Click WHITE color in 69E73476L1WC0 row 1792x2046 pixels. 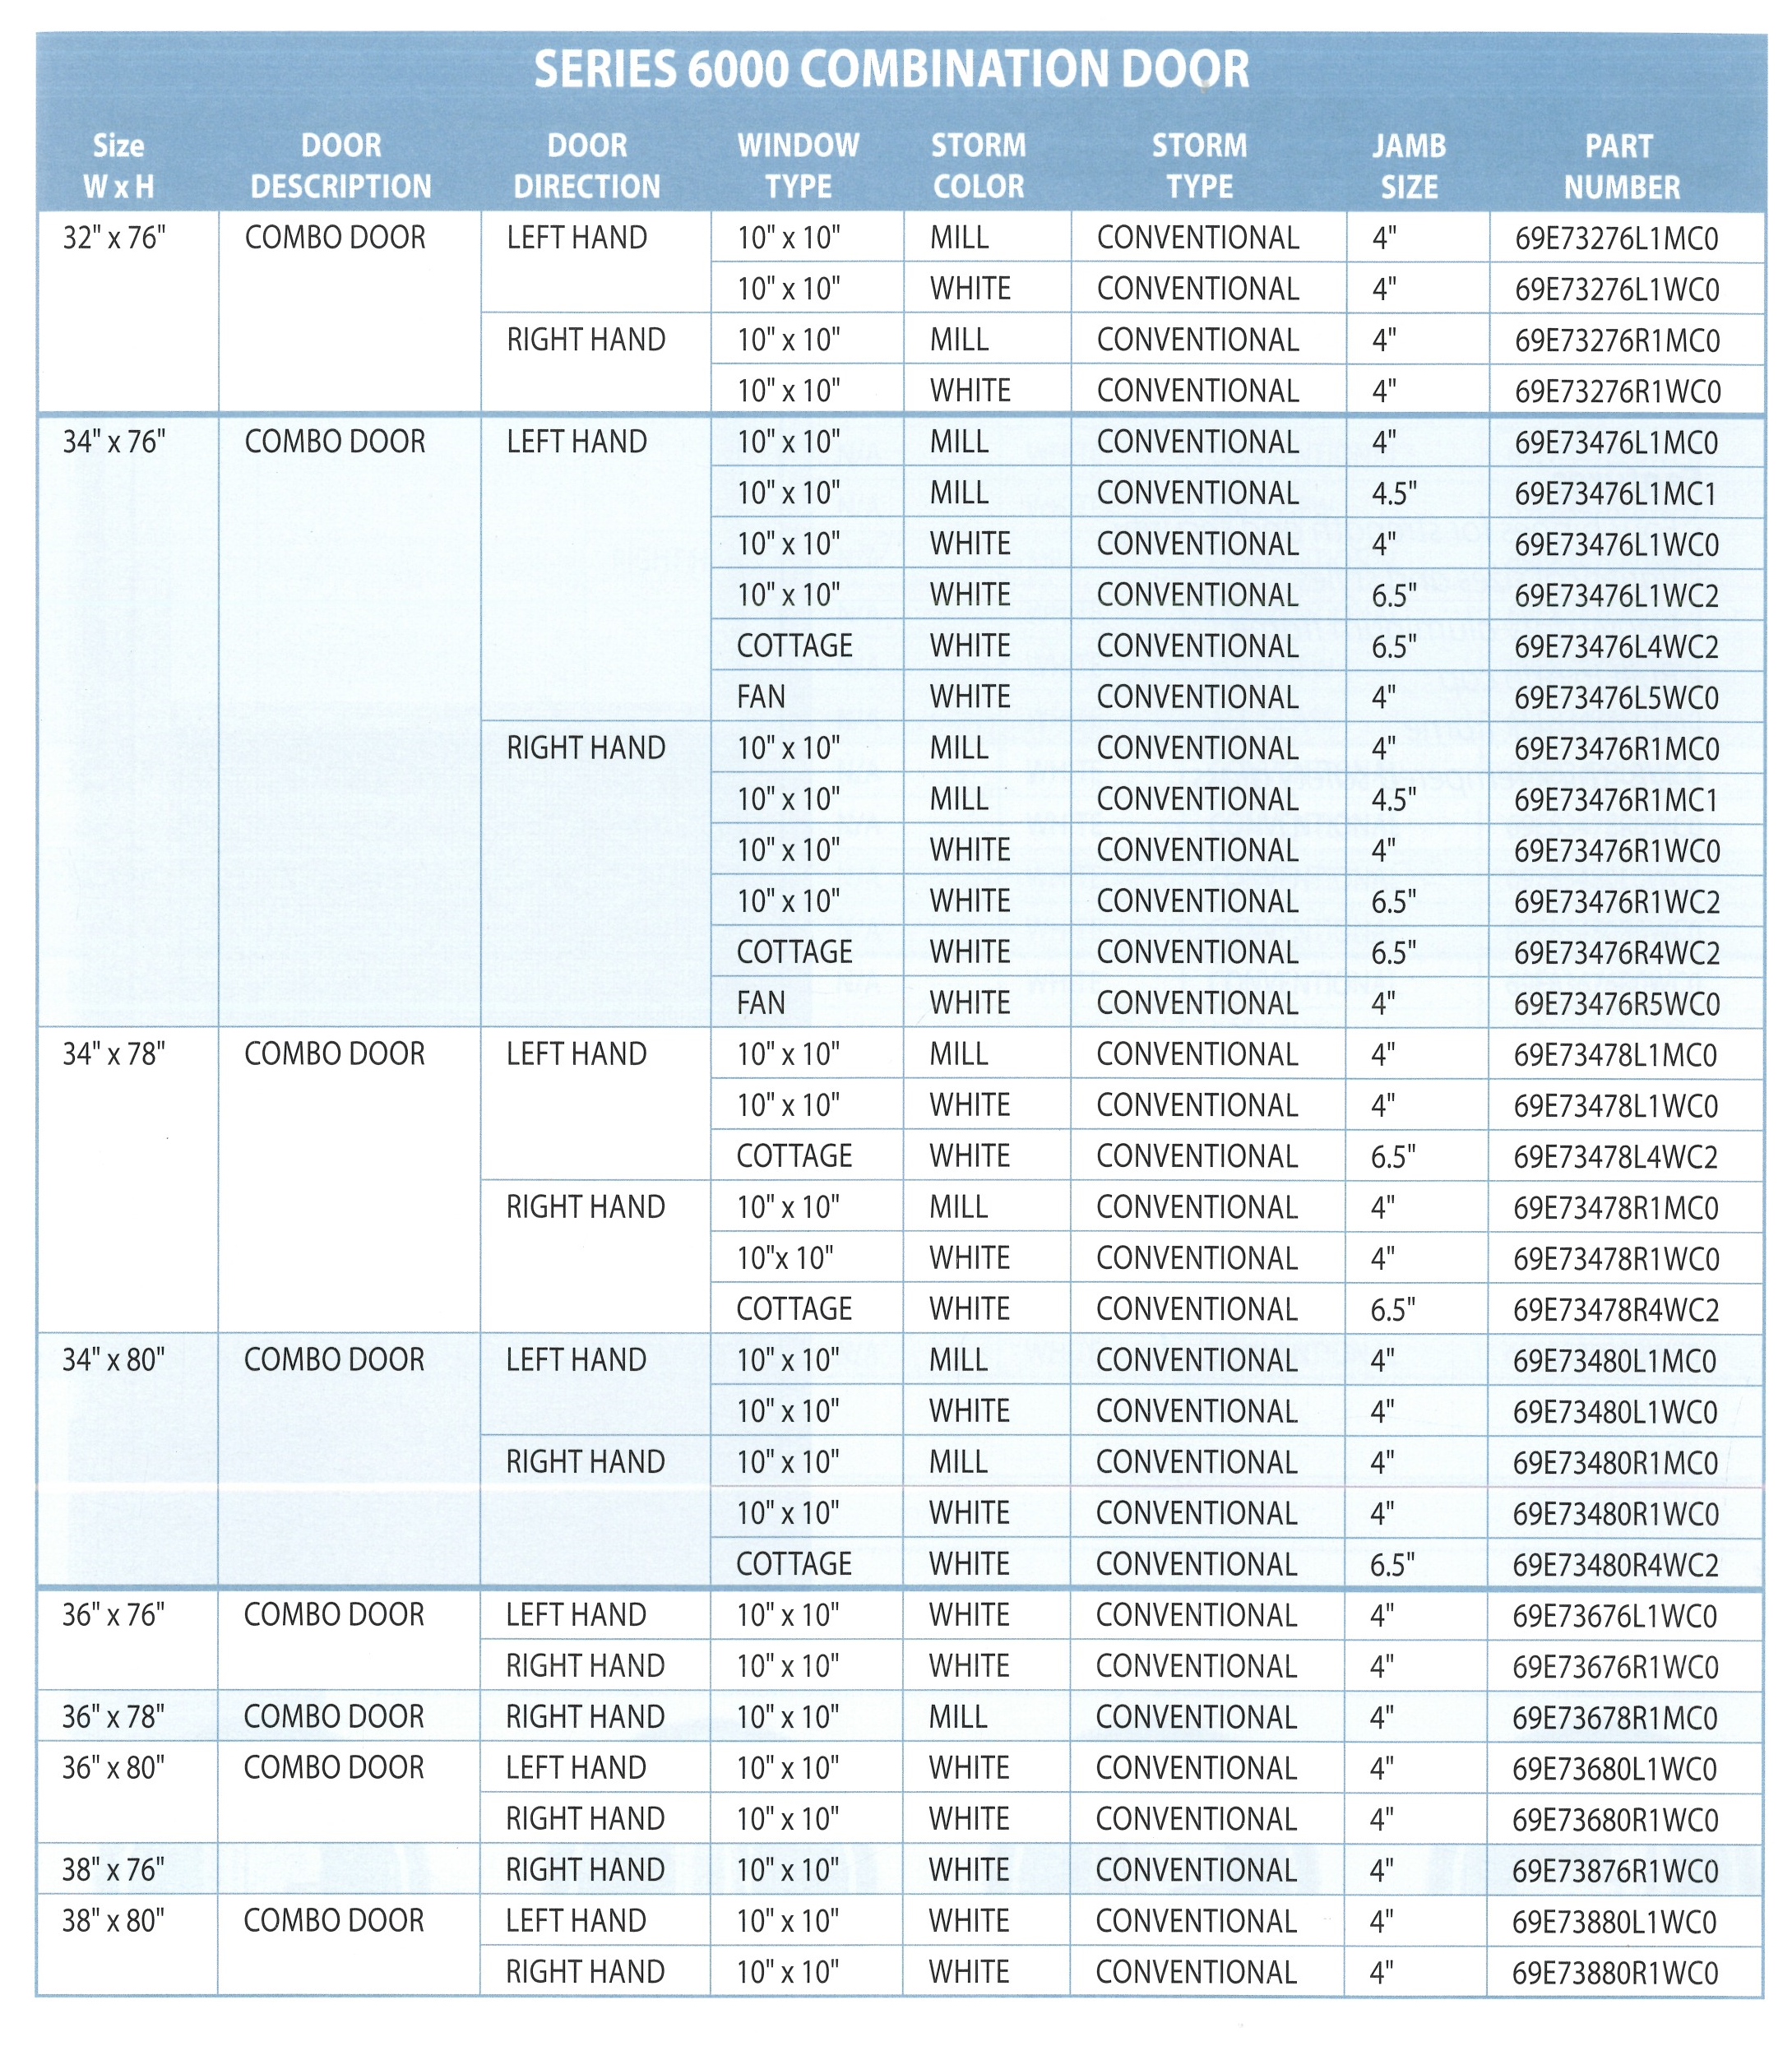970,544
